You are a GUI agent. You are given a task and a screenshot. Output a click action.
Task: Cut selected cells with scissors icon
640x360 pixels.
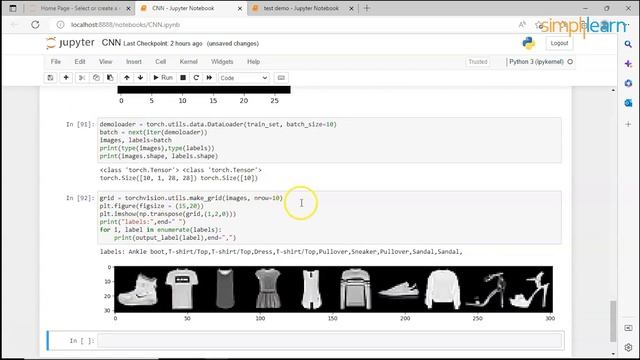82,78
